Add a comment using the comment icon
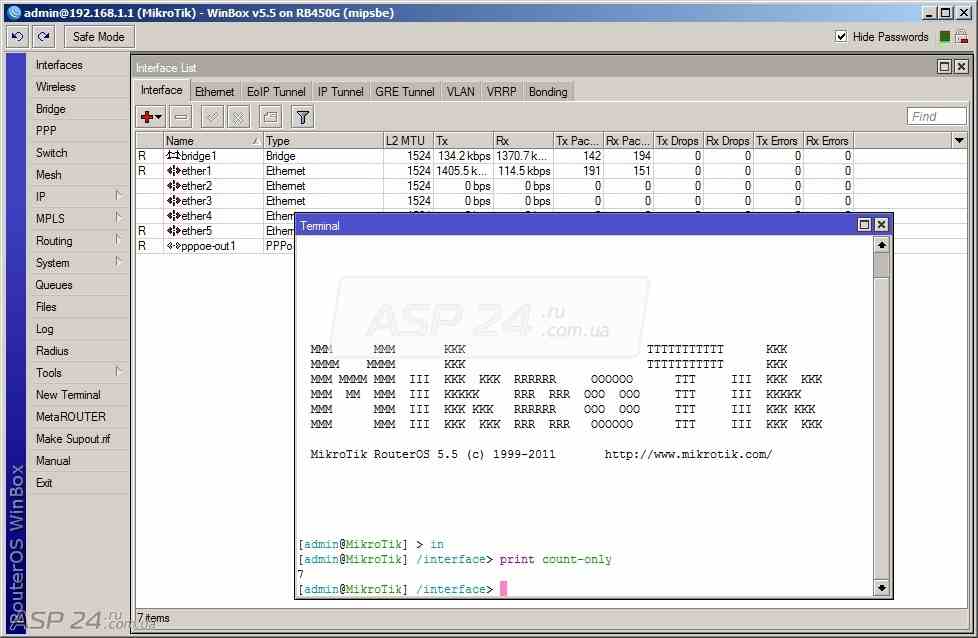 coord(269,116)
